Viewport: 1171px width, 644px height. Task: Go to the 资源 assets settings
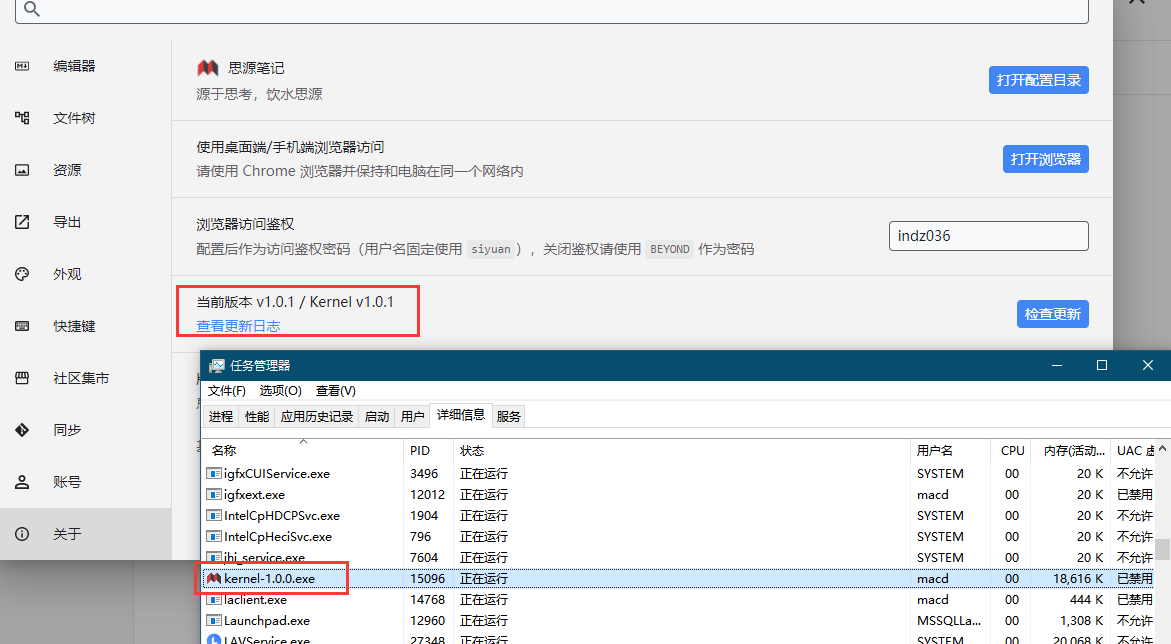(x=67, y=170)
